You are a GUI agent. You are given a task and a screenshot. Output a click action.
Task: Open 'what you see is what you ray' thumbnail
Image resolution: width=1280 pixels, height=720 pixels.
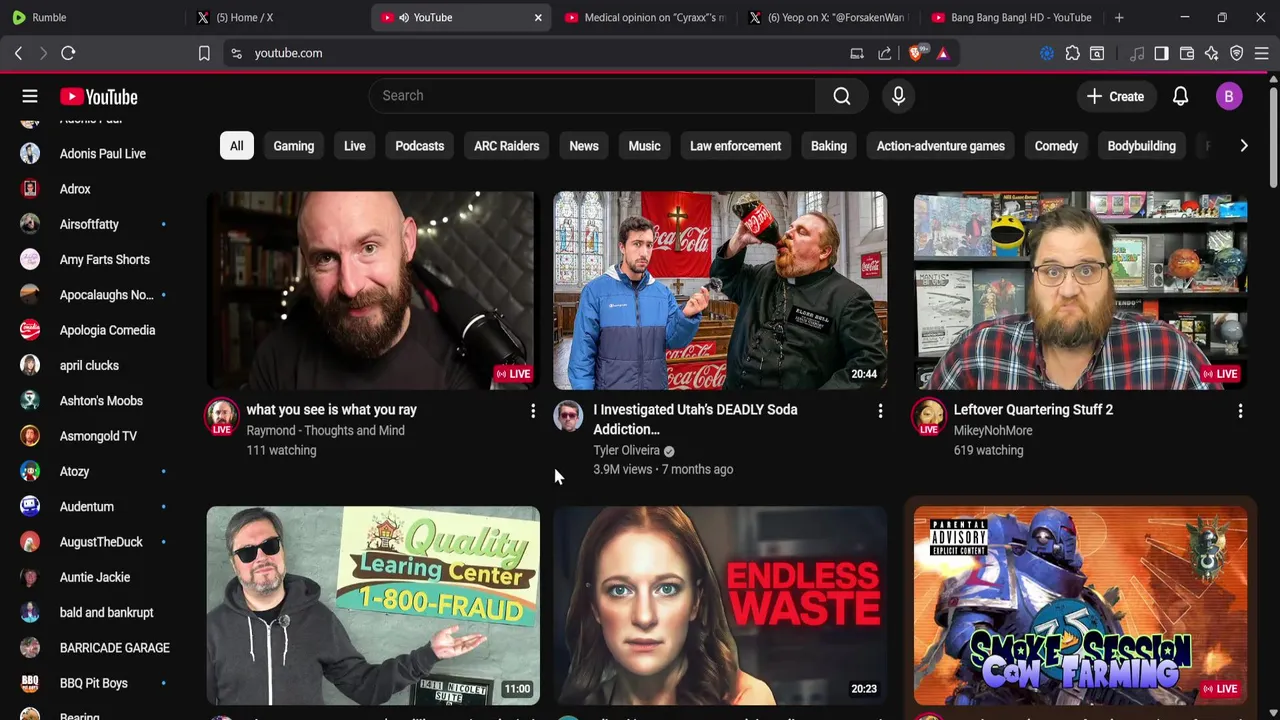point(373,290)
